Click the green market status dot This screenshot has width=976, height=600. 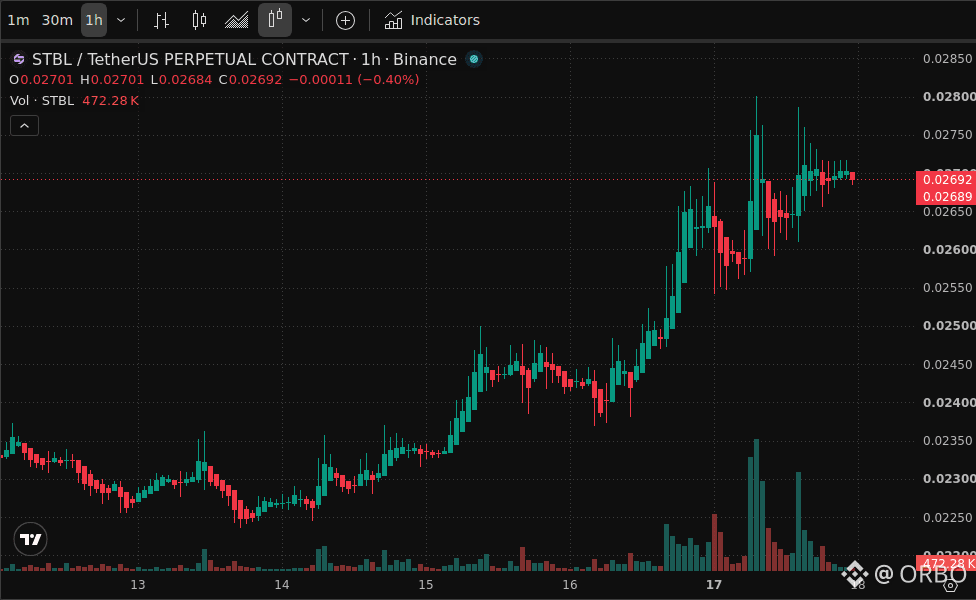click(x=474, y=59)
